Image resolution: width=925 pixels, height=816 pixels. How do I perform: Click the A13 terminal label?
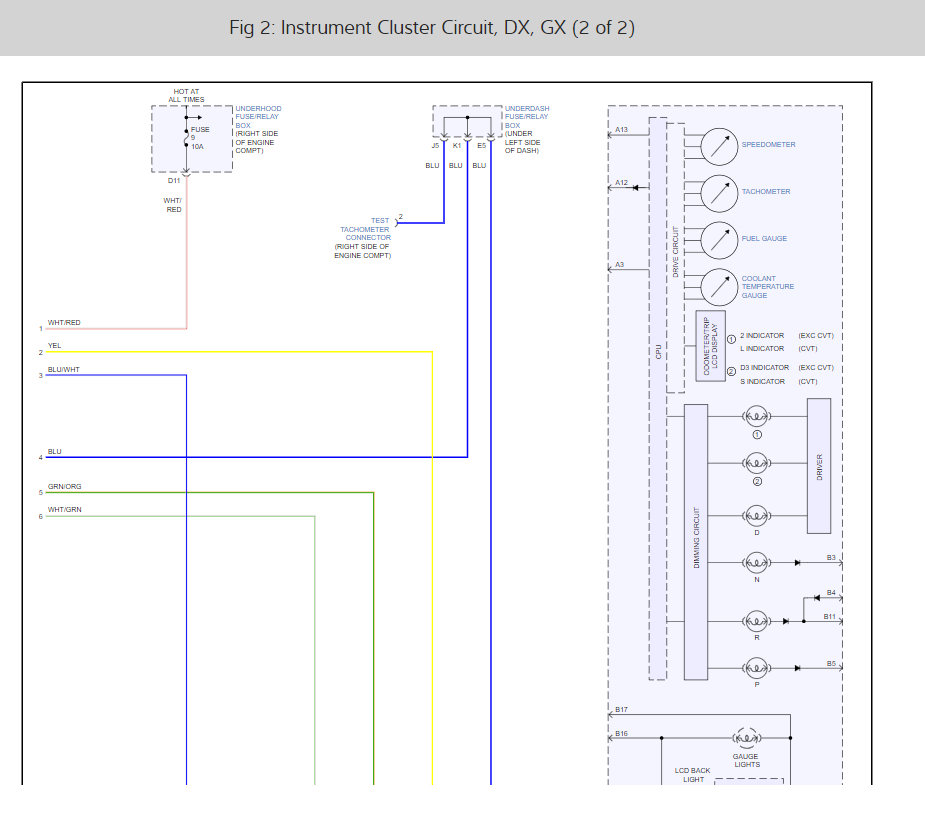(x=622, y=130)
